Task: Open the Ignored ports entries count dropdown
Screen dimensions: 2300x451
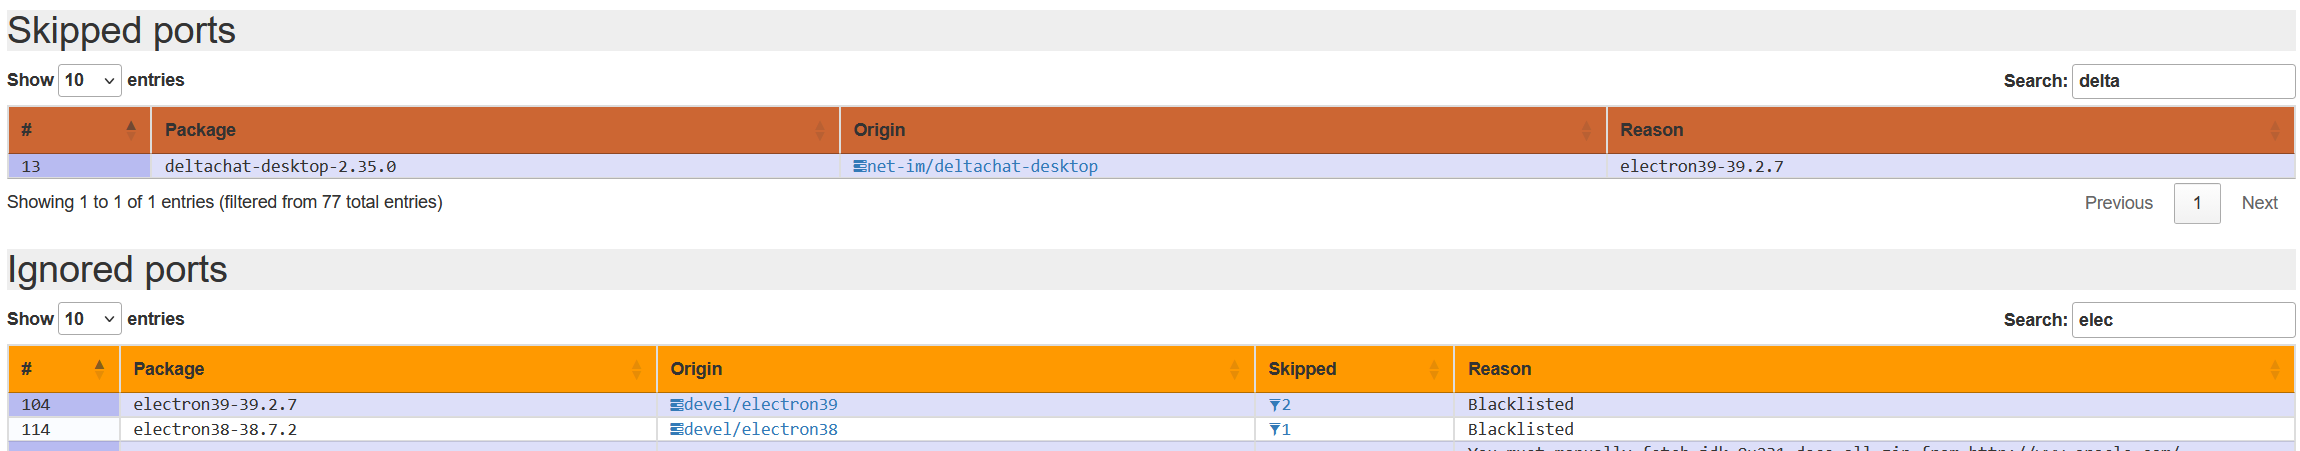Action: 90,319
